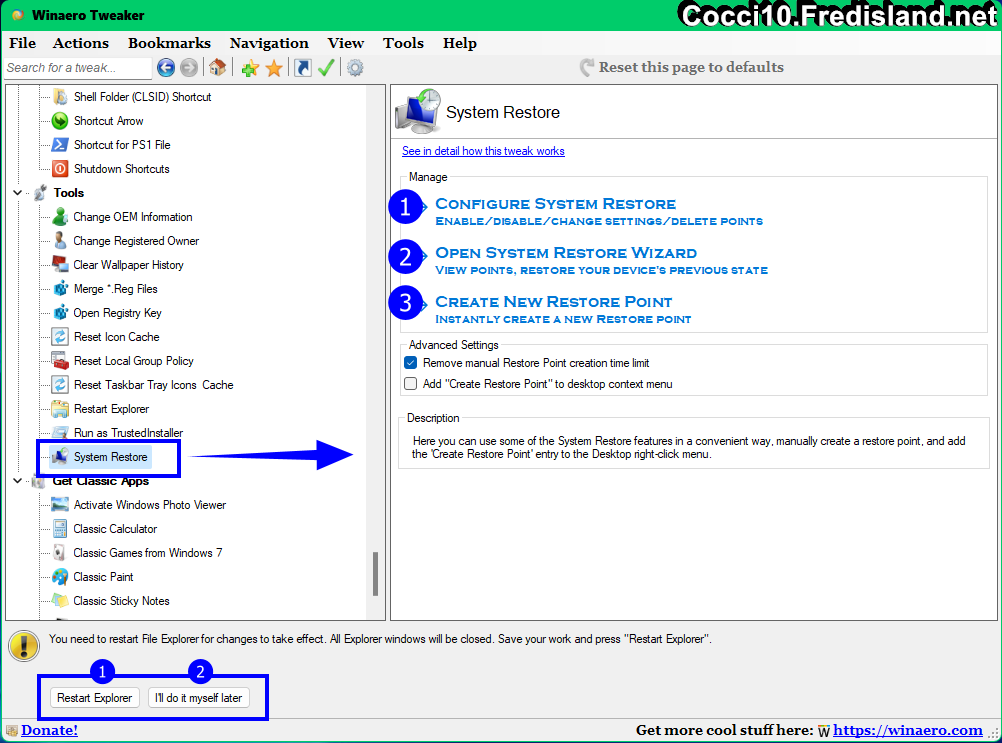This screenshot has width=1002, height=743.
Task: Select the Classic Sticky Notes item
Action: point(121,601)
